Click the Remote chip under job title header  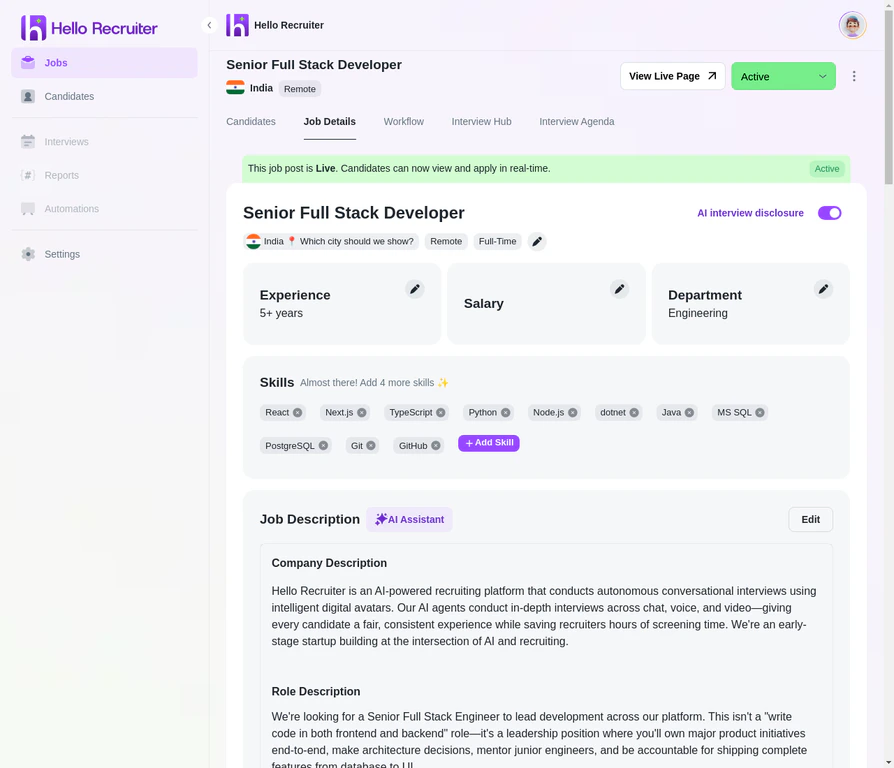[300, 88]
